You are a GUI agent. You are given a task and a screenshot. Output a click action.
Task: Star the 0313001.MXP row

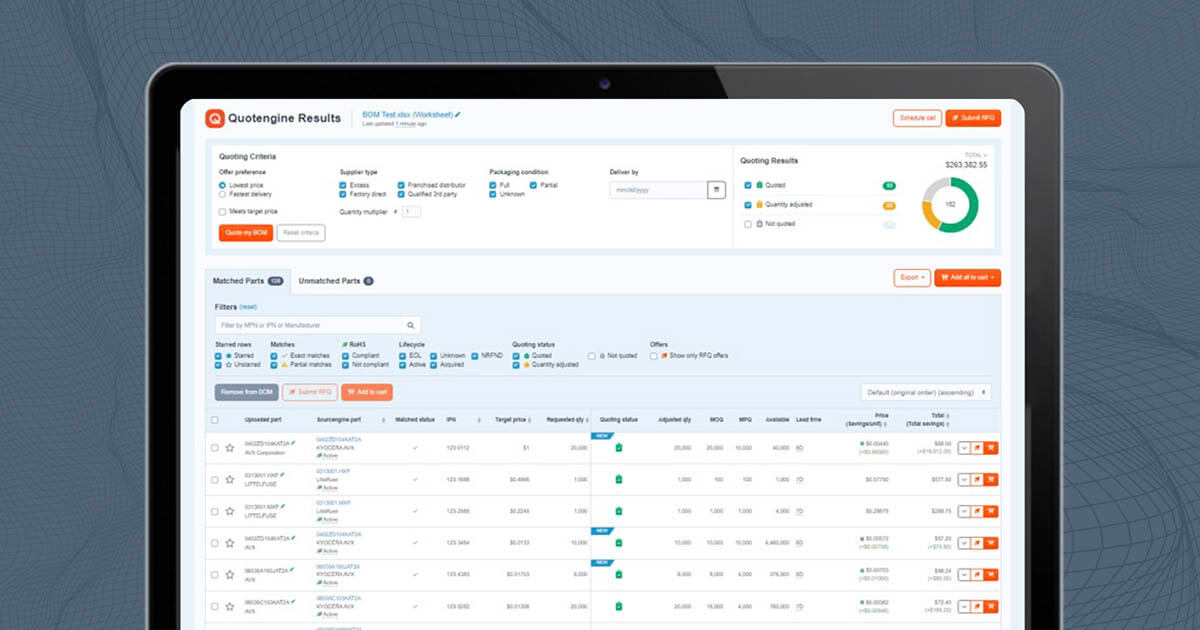point(230,511)
